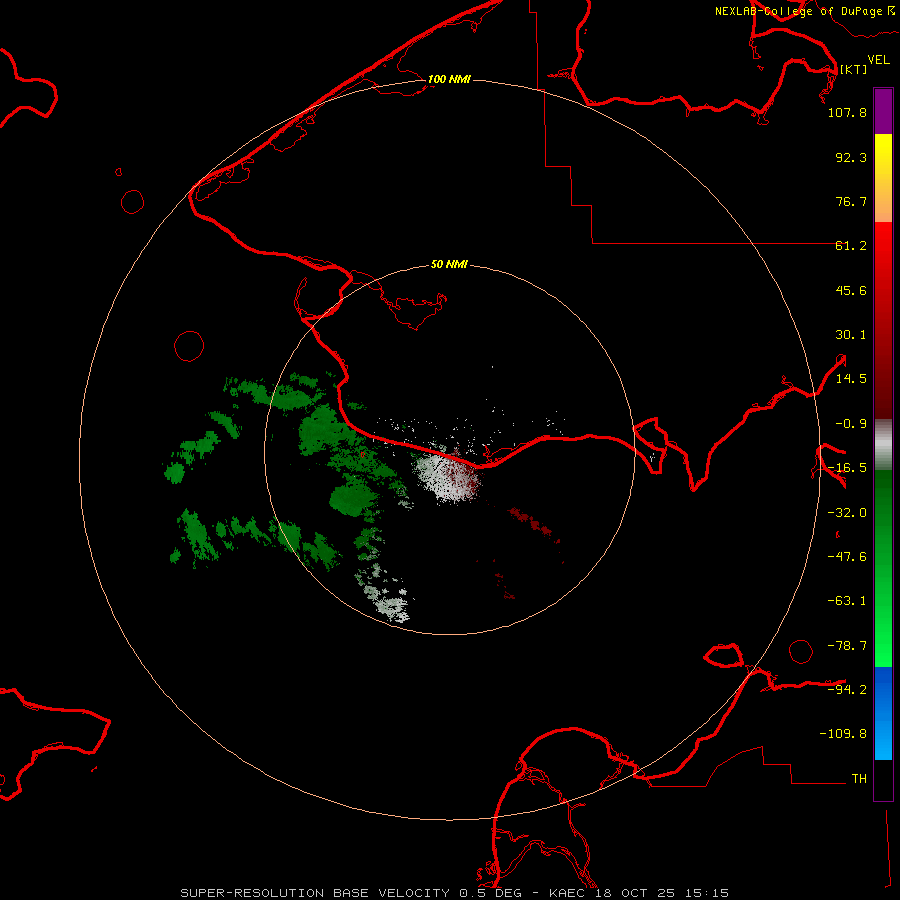Click the Super-Resolution Base Velocity caption text
Screen dimensions: 900x900
pyautogui.click(x=455, y=893)
